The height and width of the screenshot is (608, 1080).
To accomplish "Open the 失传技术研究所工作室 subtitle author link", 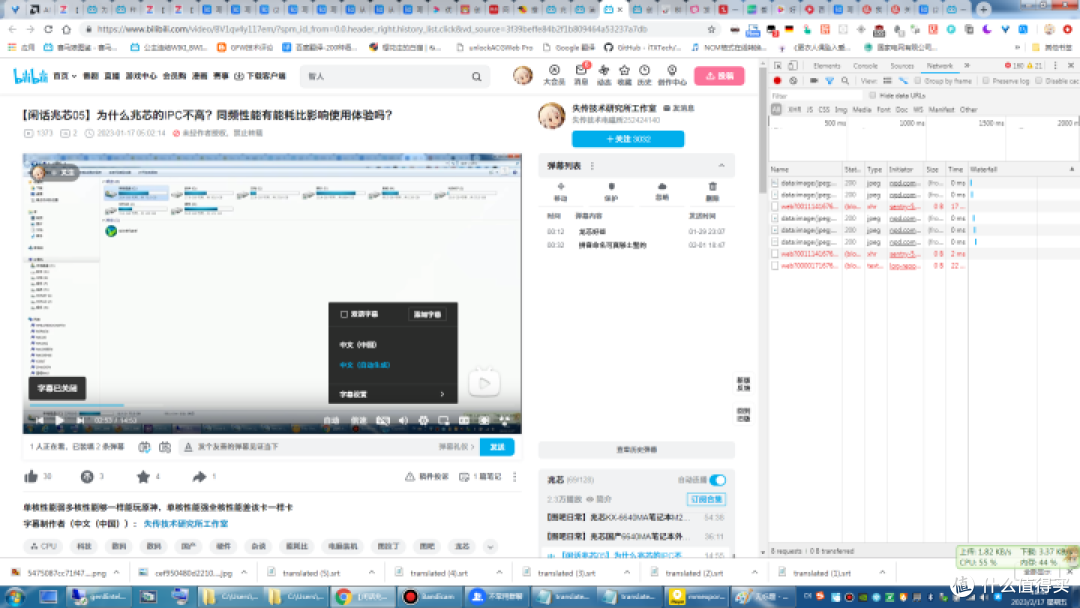I will coord(185,524).
